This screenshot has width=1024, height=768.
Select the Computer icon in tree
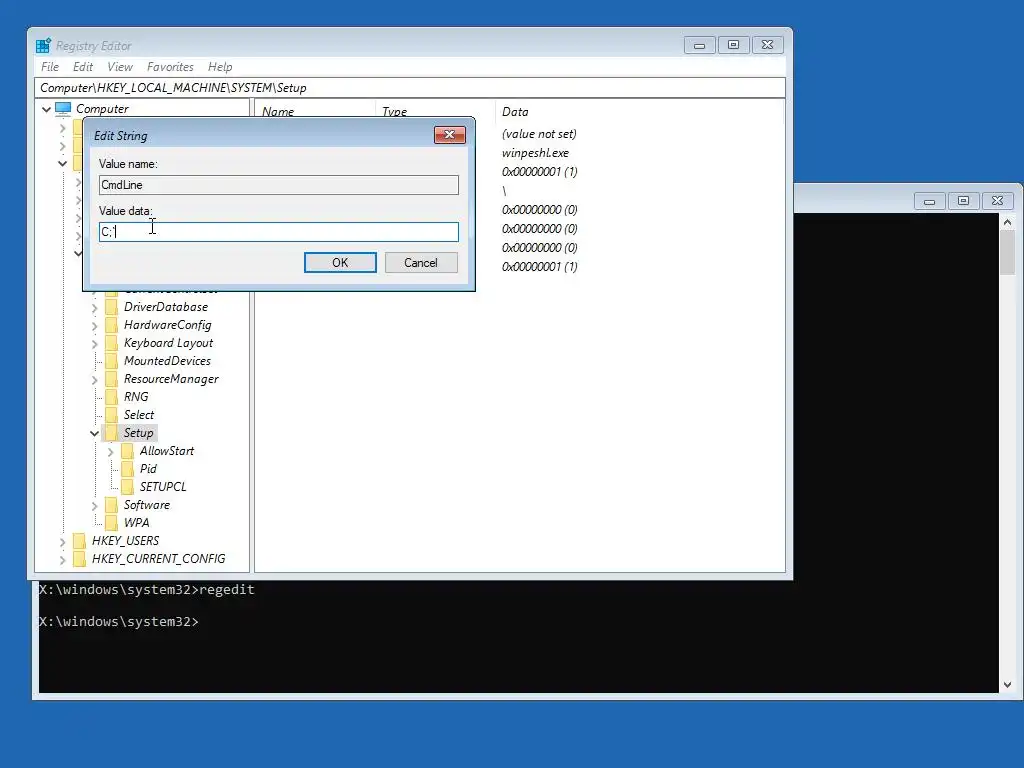point(63,108)
